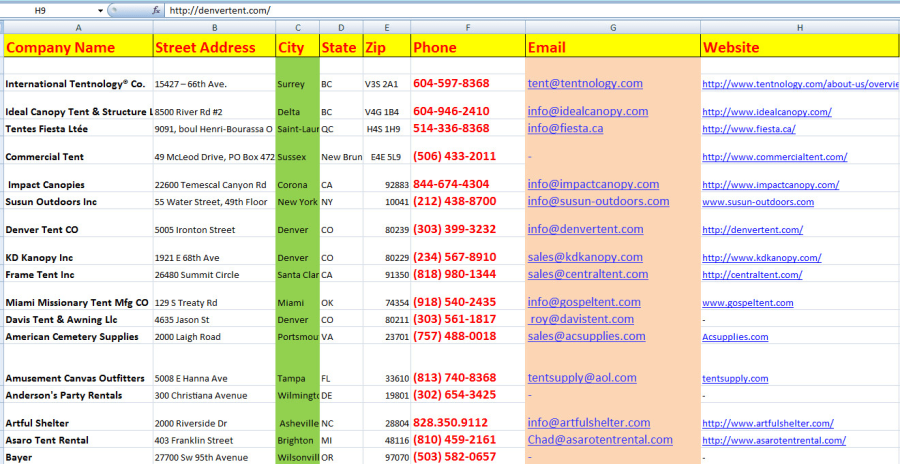Open the tent@tentnology.com email link
900x464 pixels.
(x=585, y=83)
